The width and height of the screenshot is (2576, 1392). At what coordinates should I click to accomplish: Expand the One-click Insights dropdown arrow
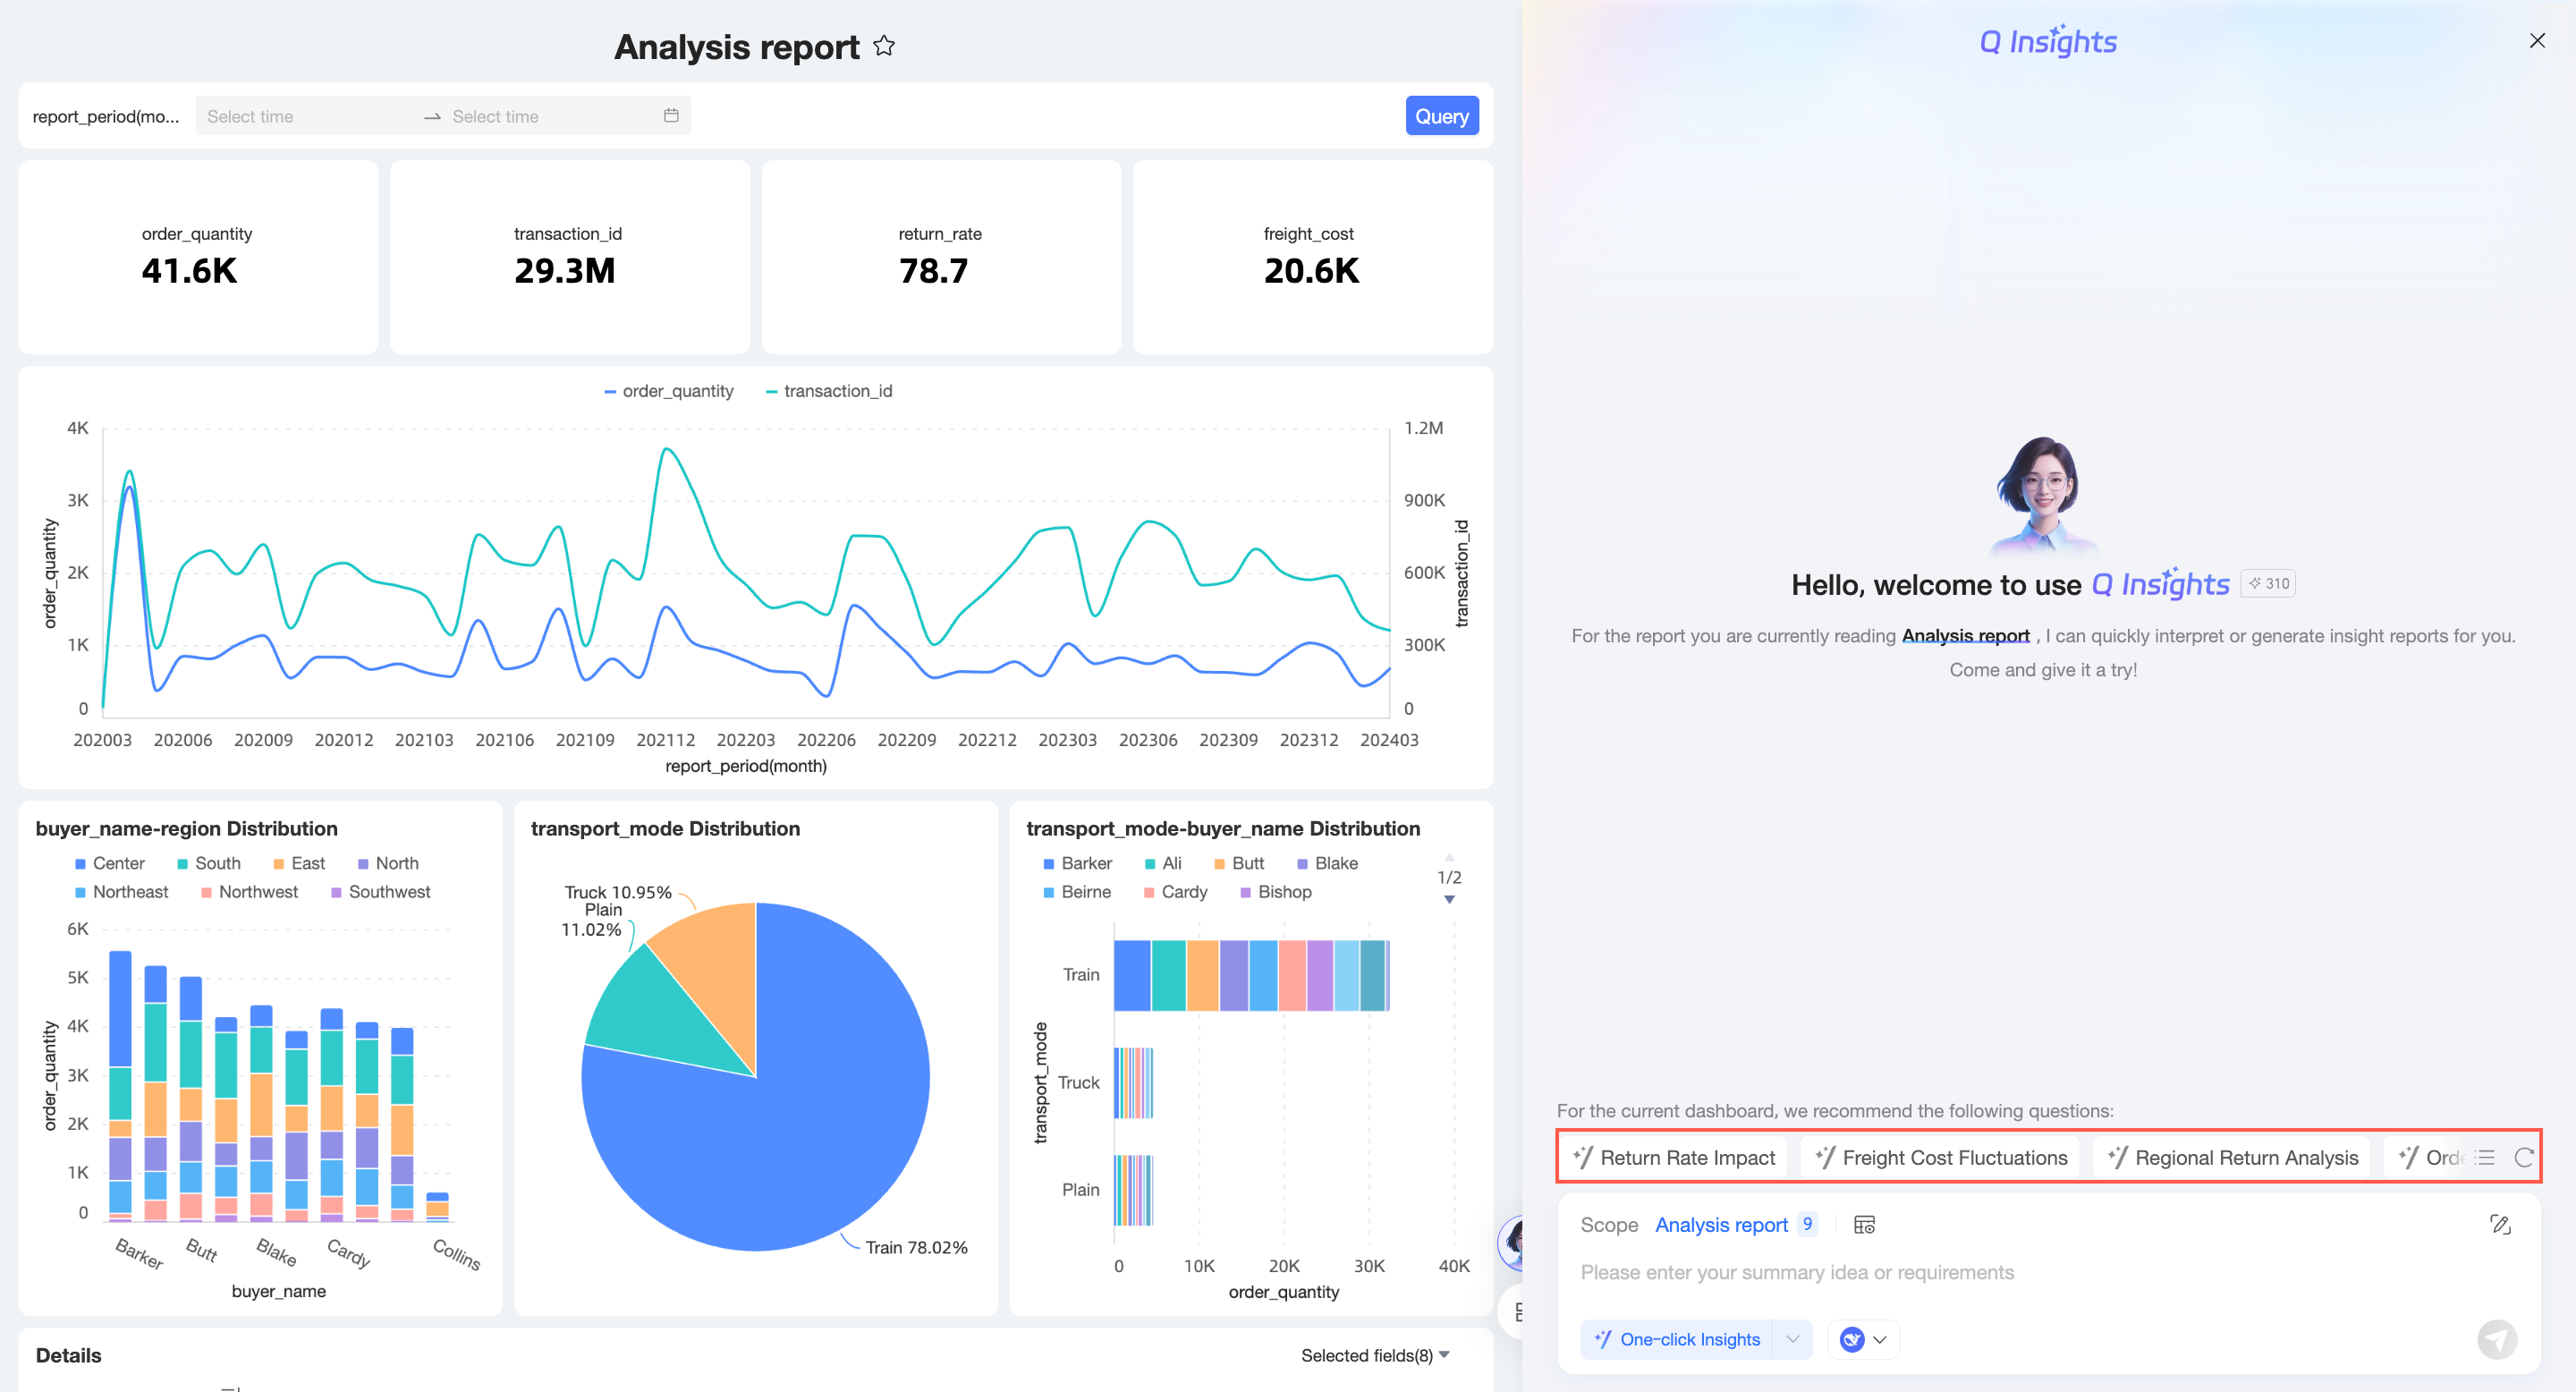pos(1792,1339)
